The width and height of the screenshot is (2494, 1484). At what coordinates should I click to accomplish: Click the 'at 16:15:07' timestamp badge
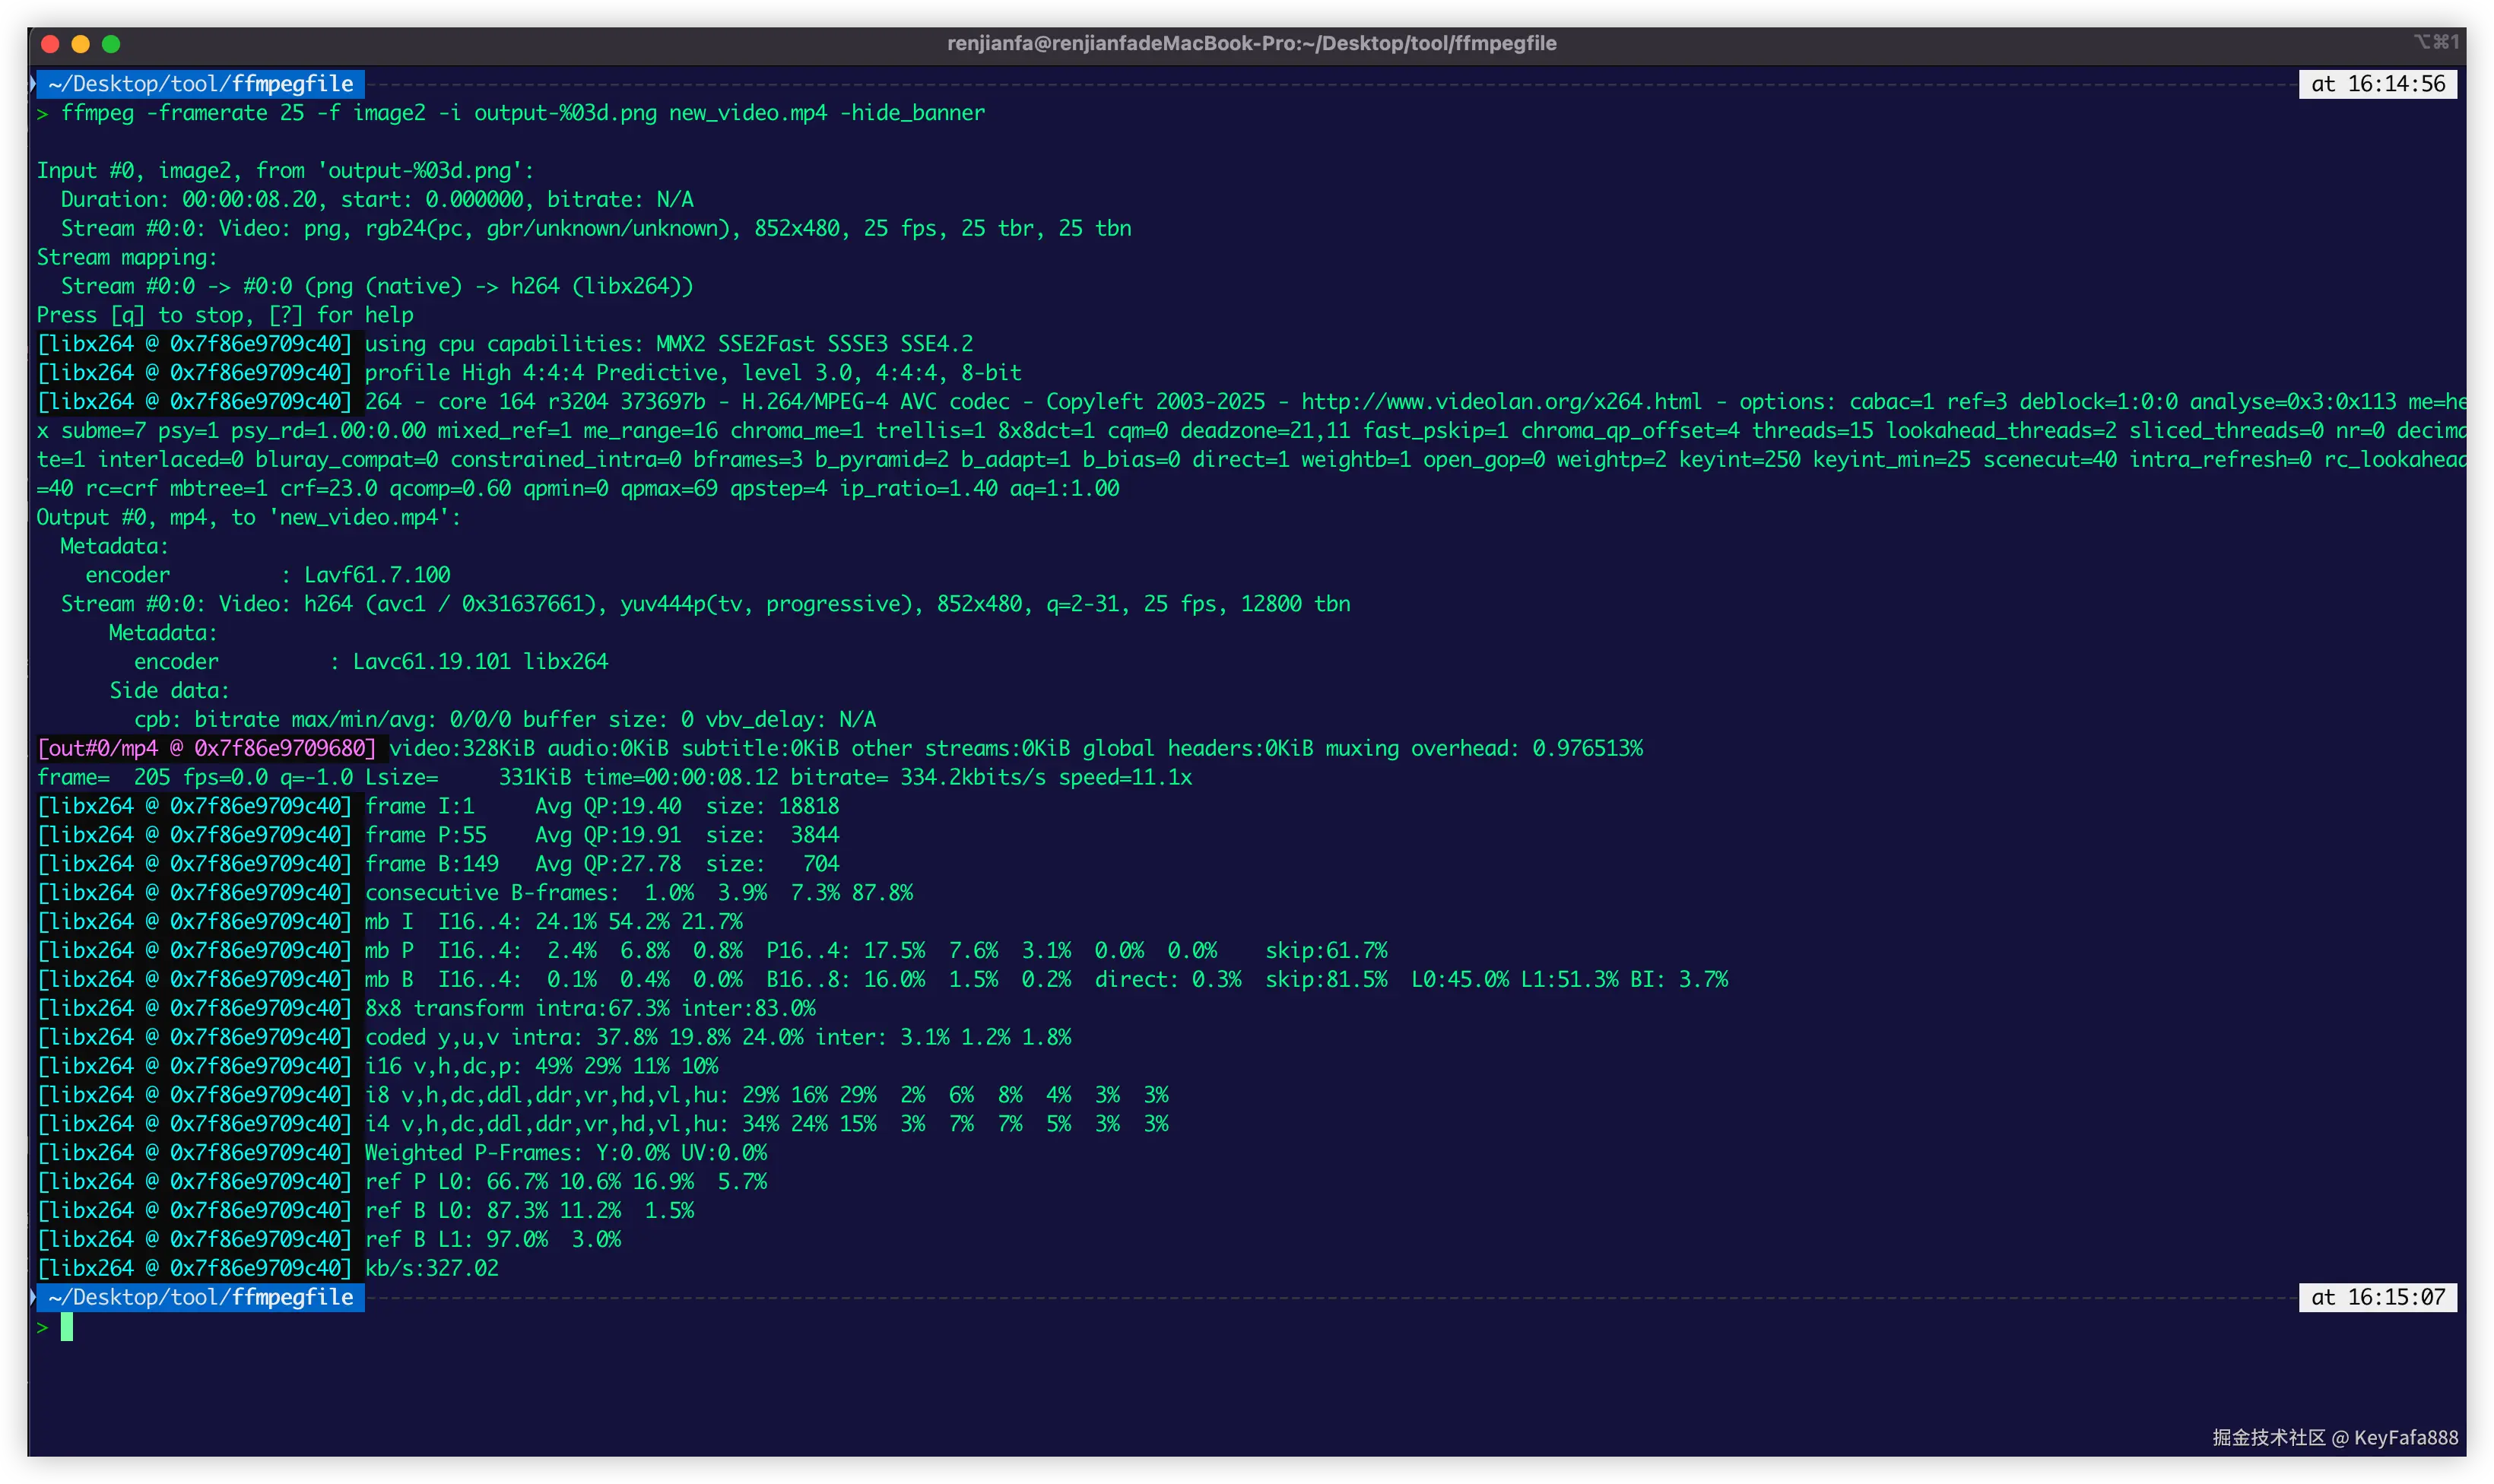(x=2377, y=1297)
